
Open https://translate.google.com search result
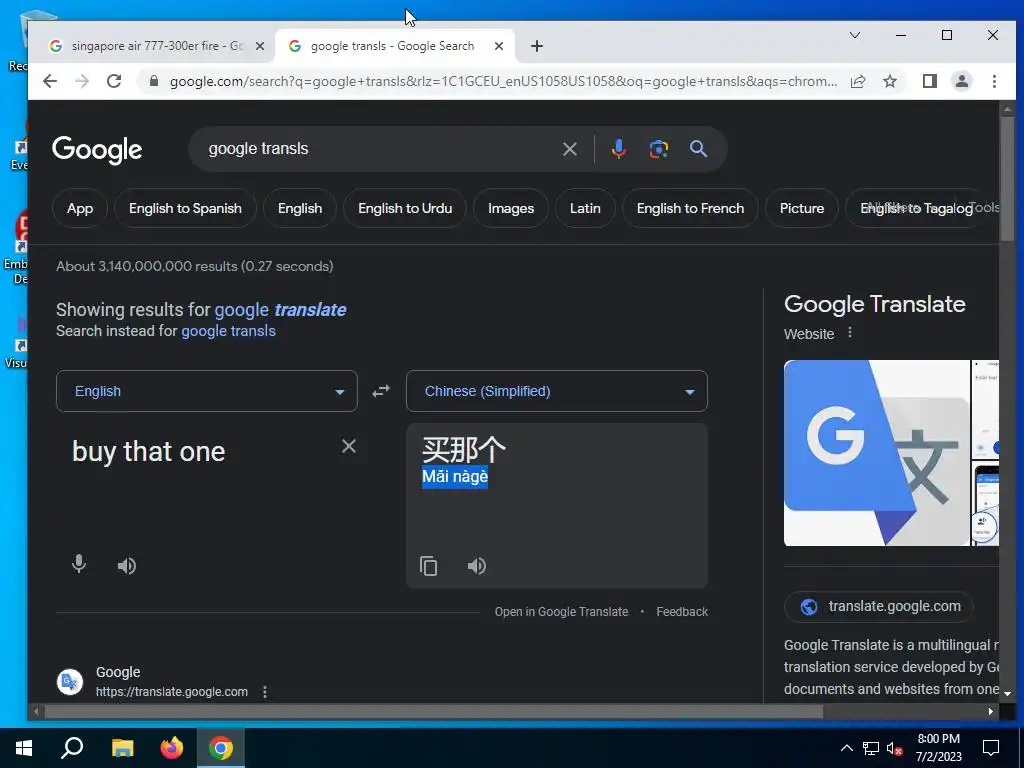[x=172, y=692]
